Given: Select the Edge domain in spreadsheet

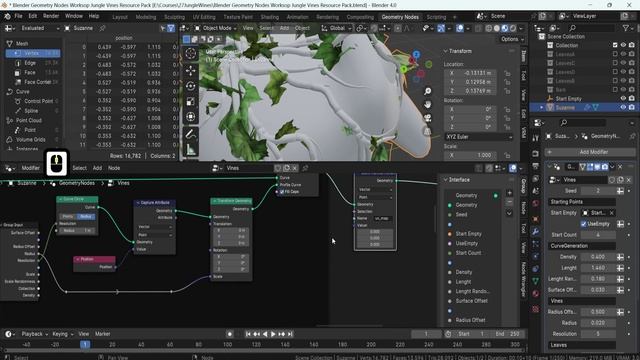Looking at the screenshot, I should tap(33, 63).
